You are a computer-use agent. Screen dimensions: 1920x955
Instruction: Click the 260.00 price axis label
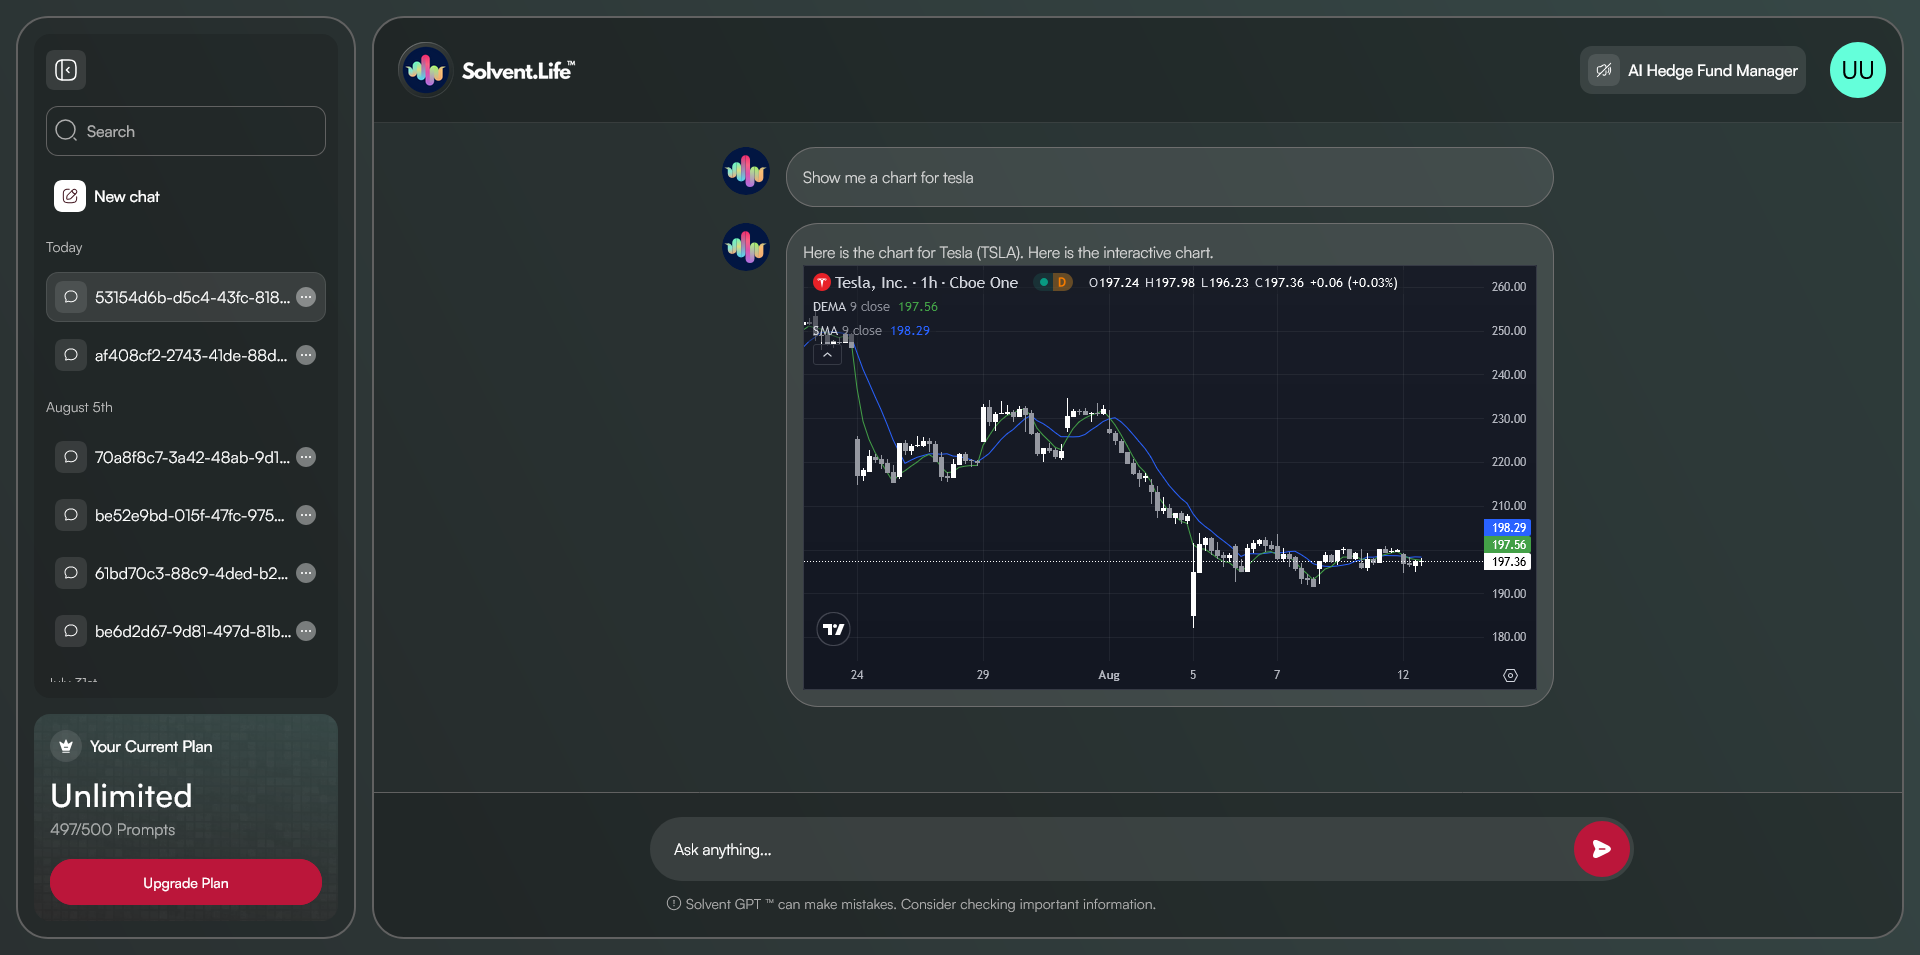1508,287
